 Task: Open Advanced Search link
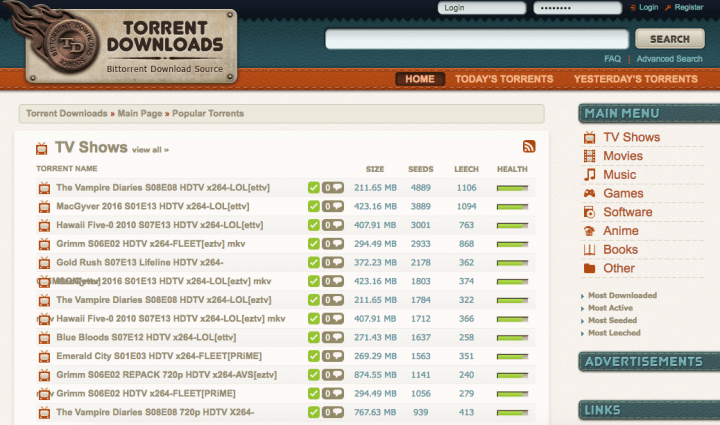[x=669, y=59]
